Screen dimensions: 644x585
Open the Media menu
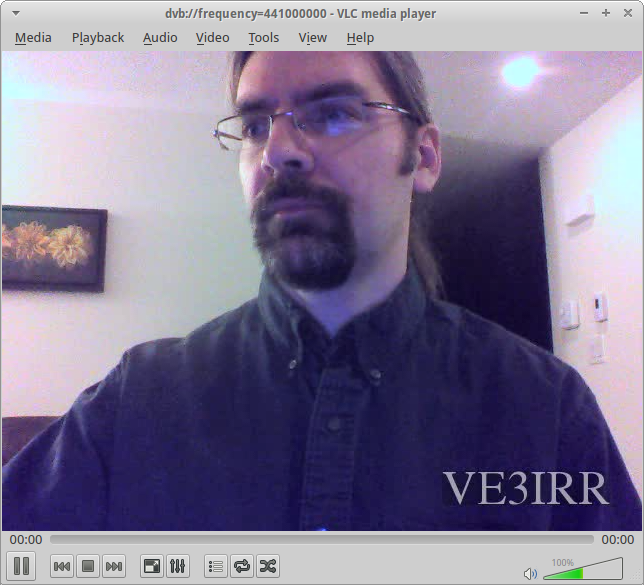(x=33, y=38)
